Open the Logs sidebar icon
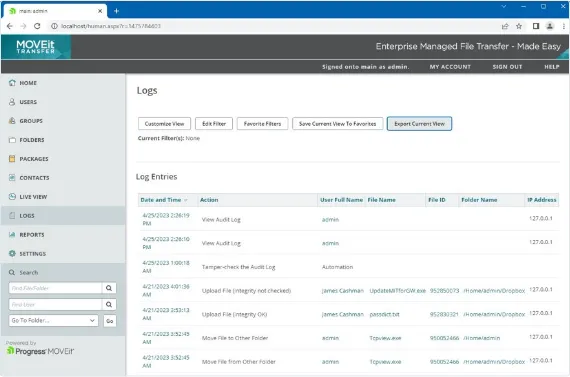Viewport: 570px width, 377px height. point(12,216)
